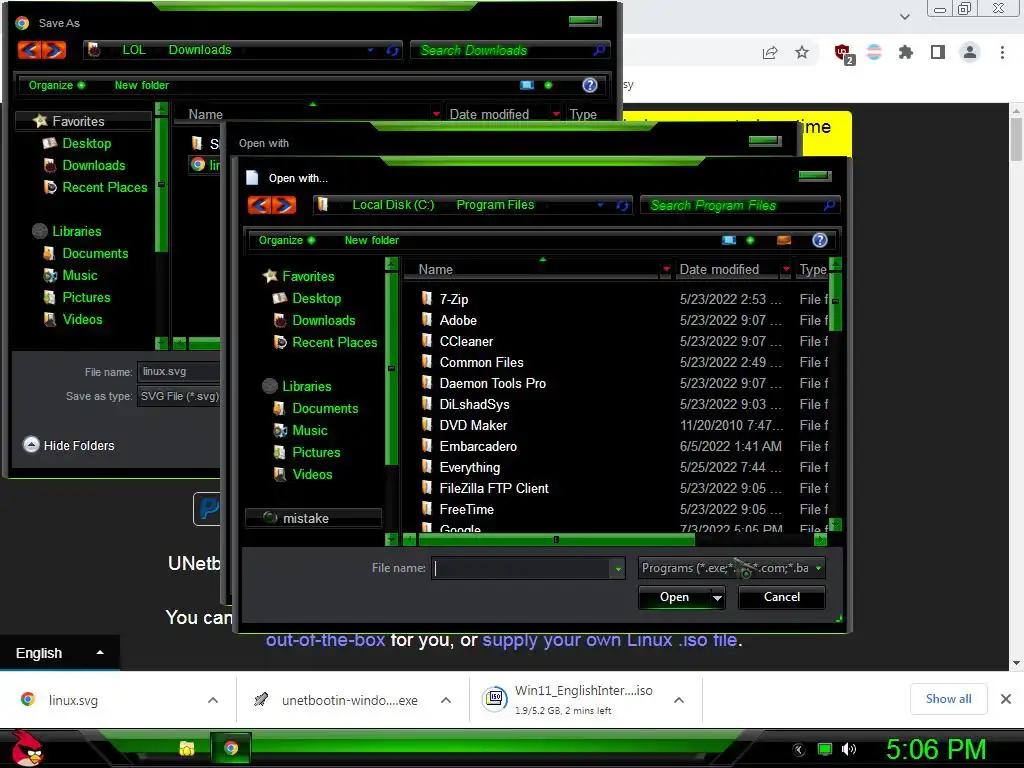Viewport: 1024px width, 768px height.
Task: Open volume control in system tray
Action: [x=849, y=749]
